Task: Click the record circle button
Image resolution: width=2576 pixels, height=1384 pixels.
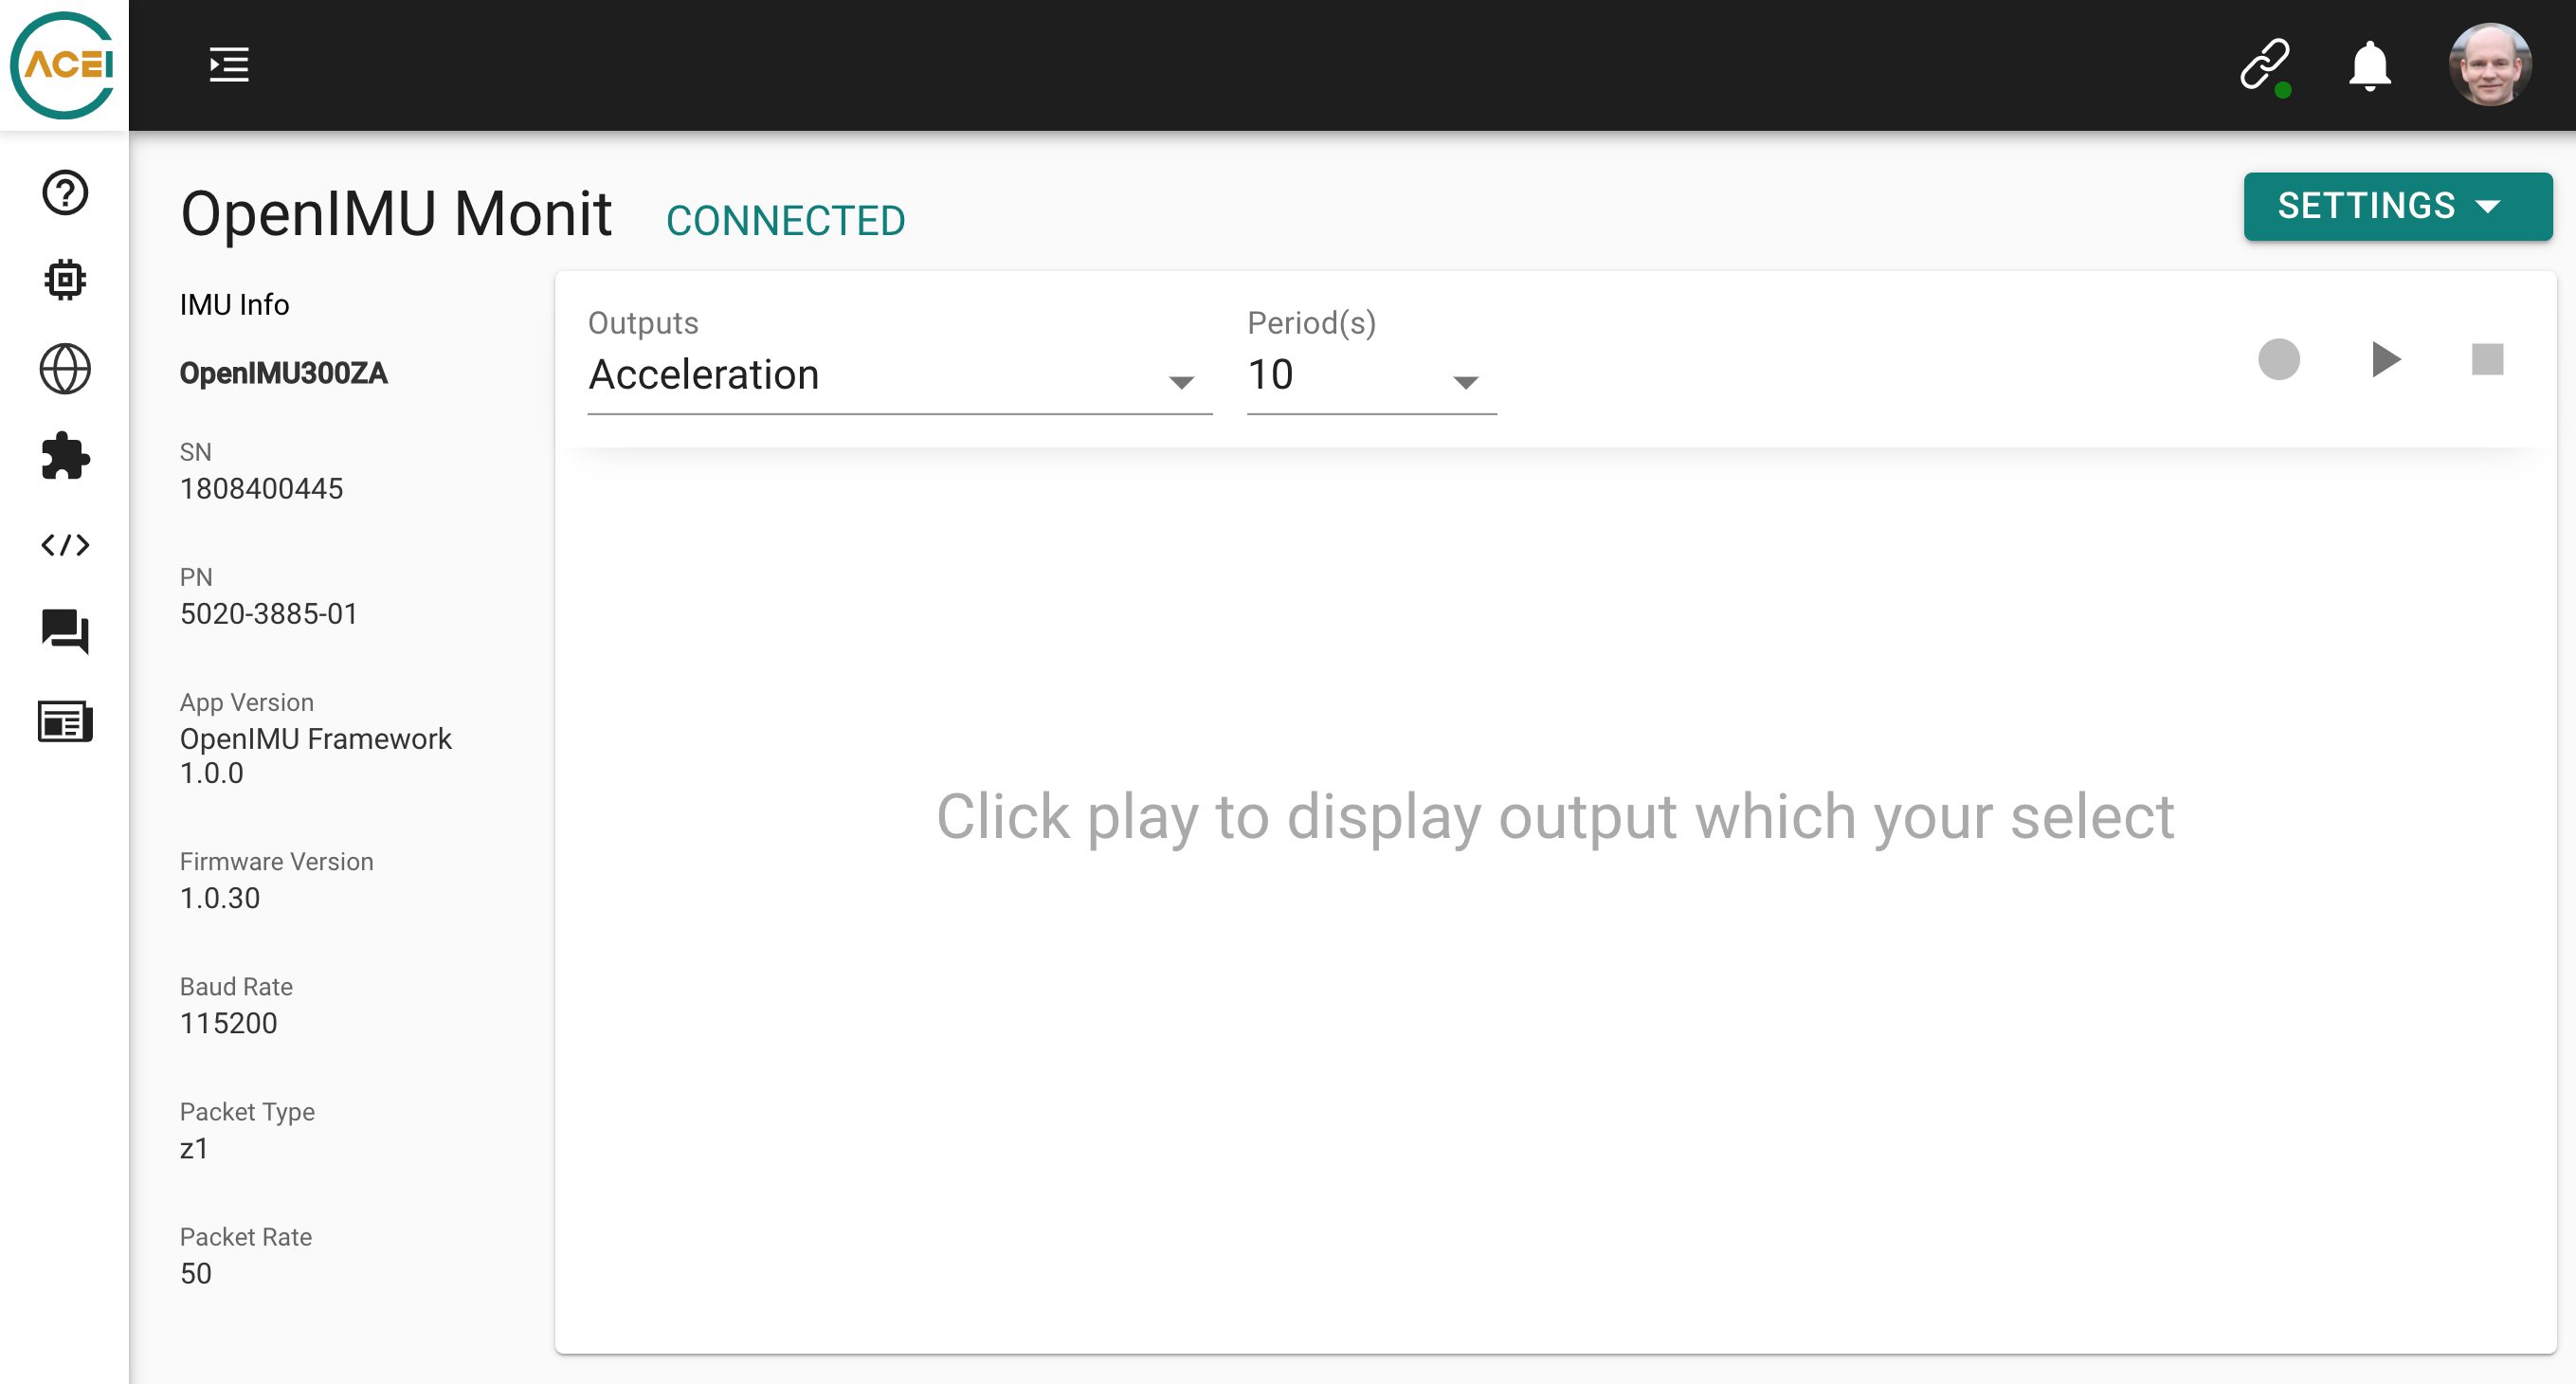Action: tap(2278, 359)
